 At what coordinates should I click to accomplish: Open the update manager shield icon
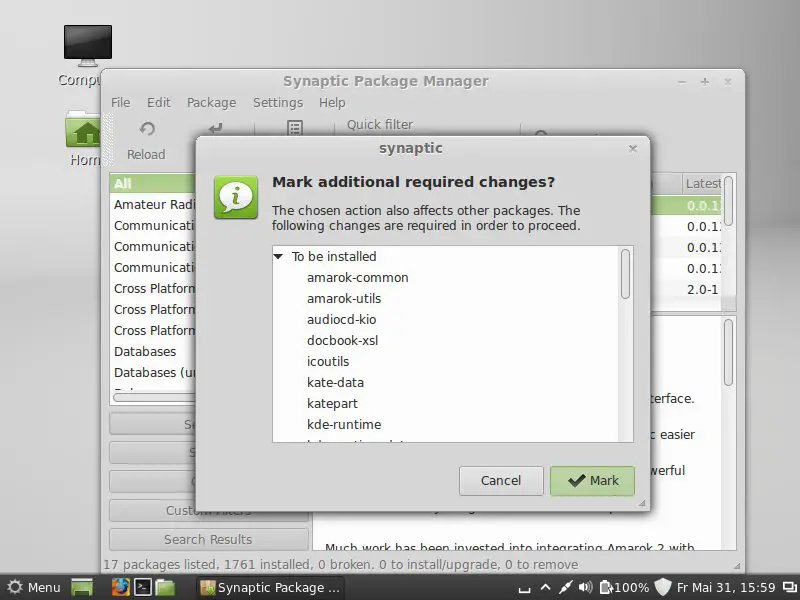663,587
